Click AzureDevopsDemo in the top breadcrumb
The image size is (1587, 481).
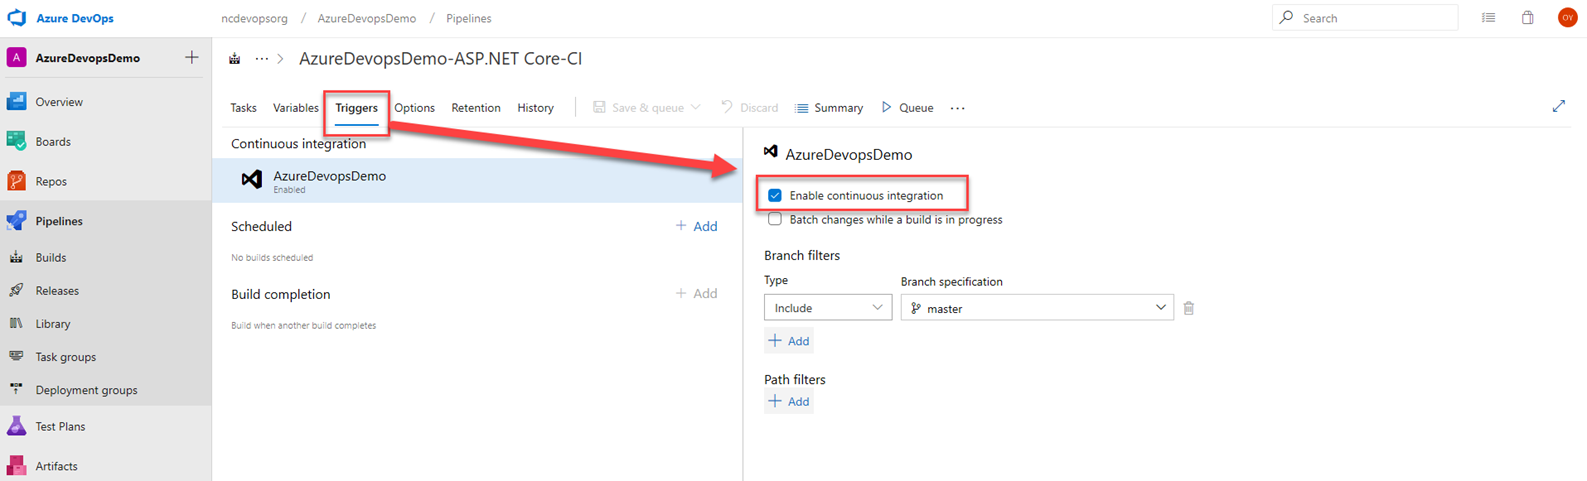[x=367, y=18]
